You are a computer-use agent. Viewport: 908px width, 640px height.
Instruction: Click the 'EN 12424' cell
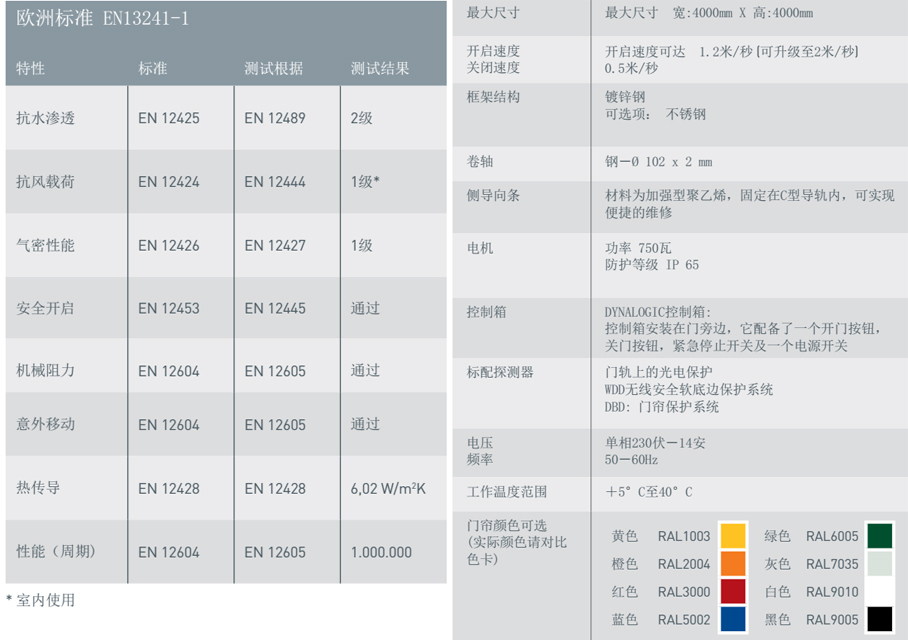(x=169, y=182)
